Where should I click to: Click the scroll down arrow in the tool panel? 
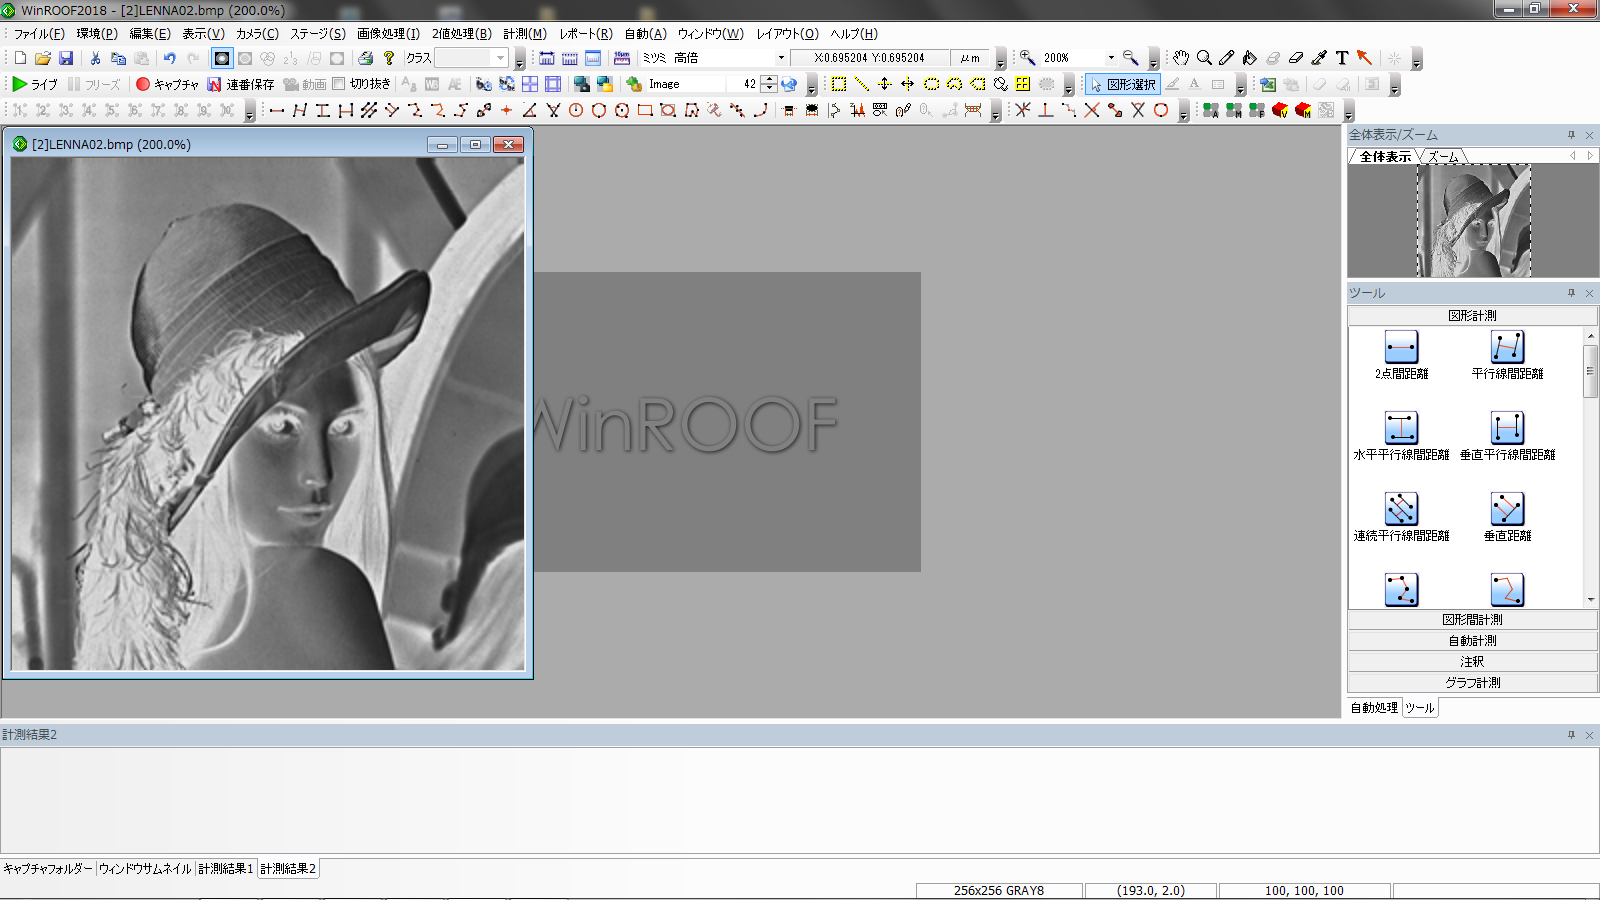(1590, 600)
